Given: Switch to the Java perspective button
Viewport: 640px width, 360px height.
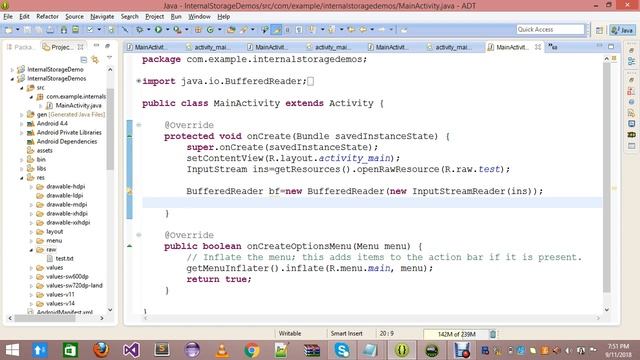Looking at the screenshot, I should click(622, 30).
